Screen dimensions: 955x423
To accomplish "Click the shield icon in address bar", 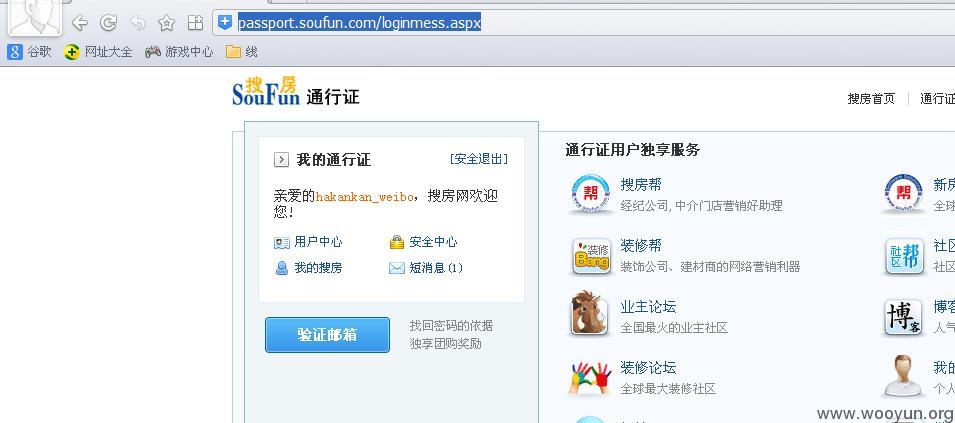I will 225,23.
